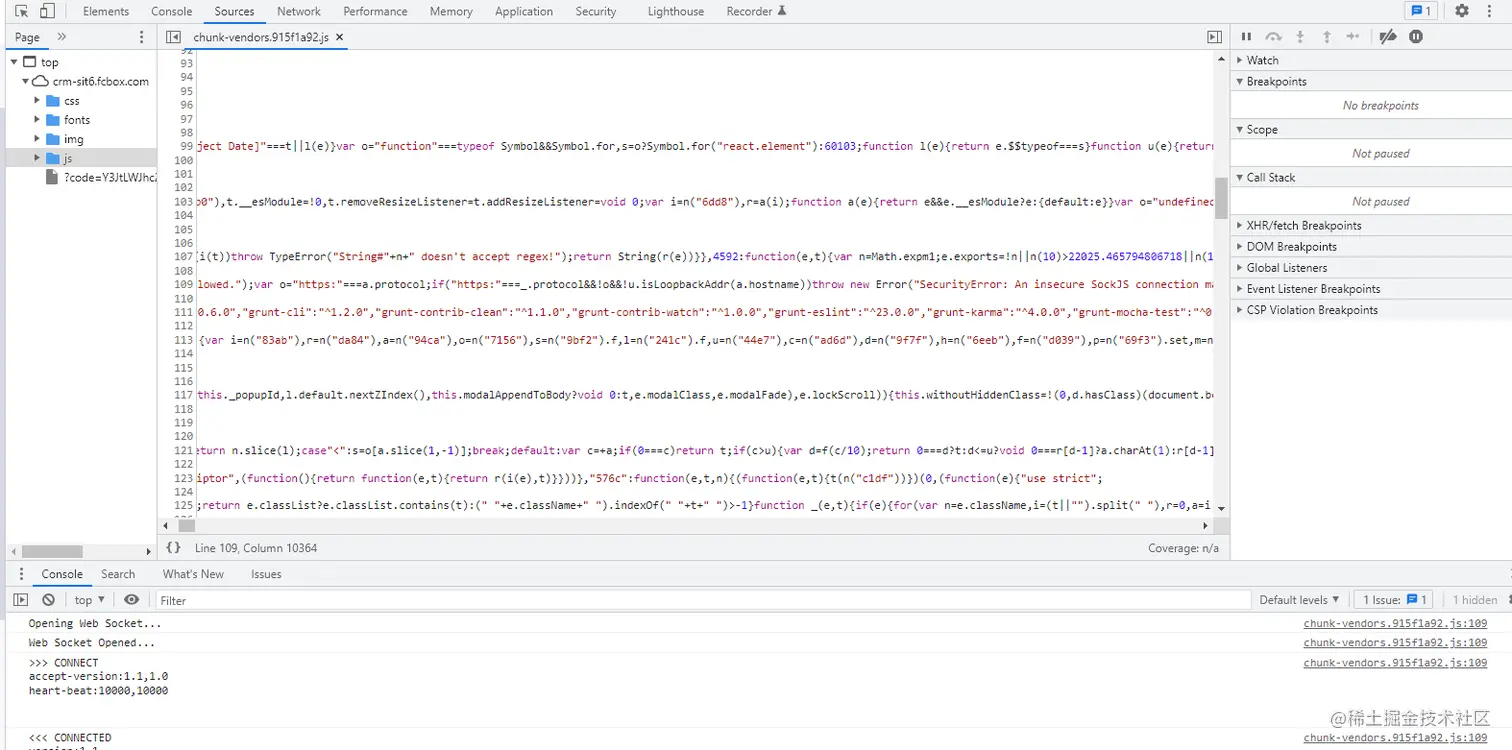The height and width of the screenshot is (750, 1512).
Task: Click the Recorder tab's flask icon
Action: coord(782,11)
